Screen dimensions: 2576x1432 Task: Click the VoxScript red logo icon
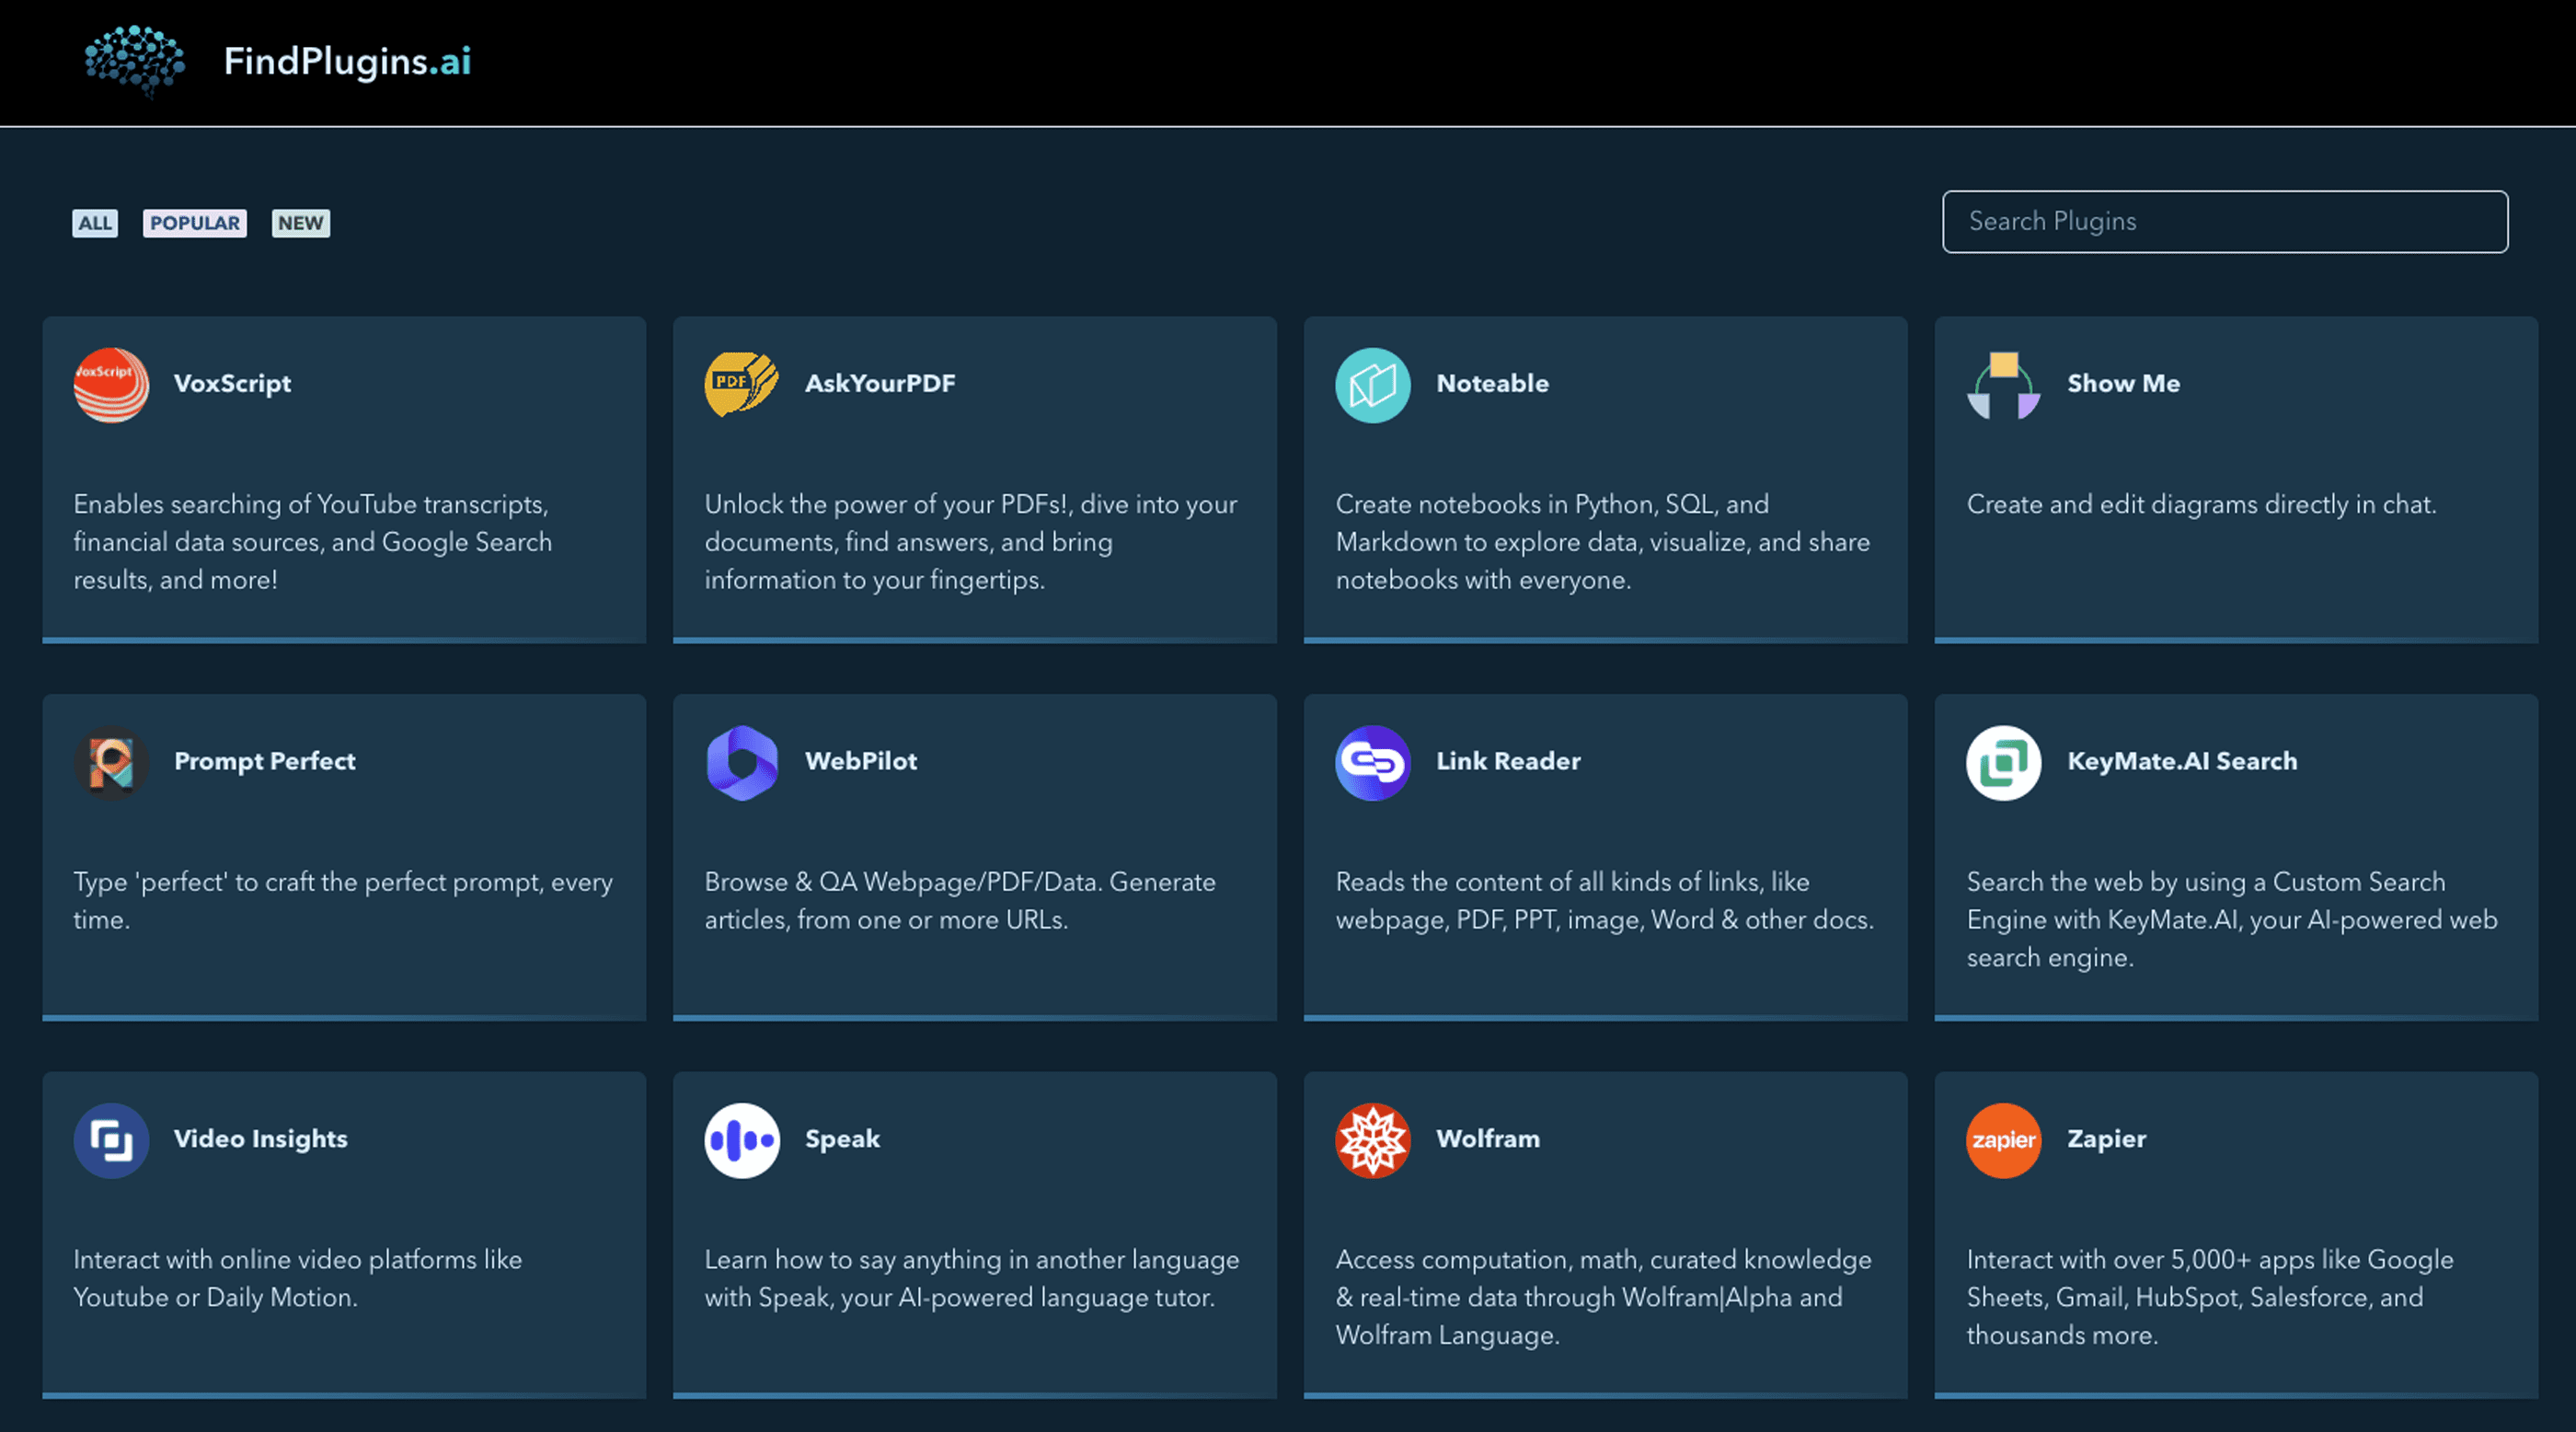pyautogui.click(x=111, y=385)
